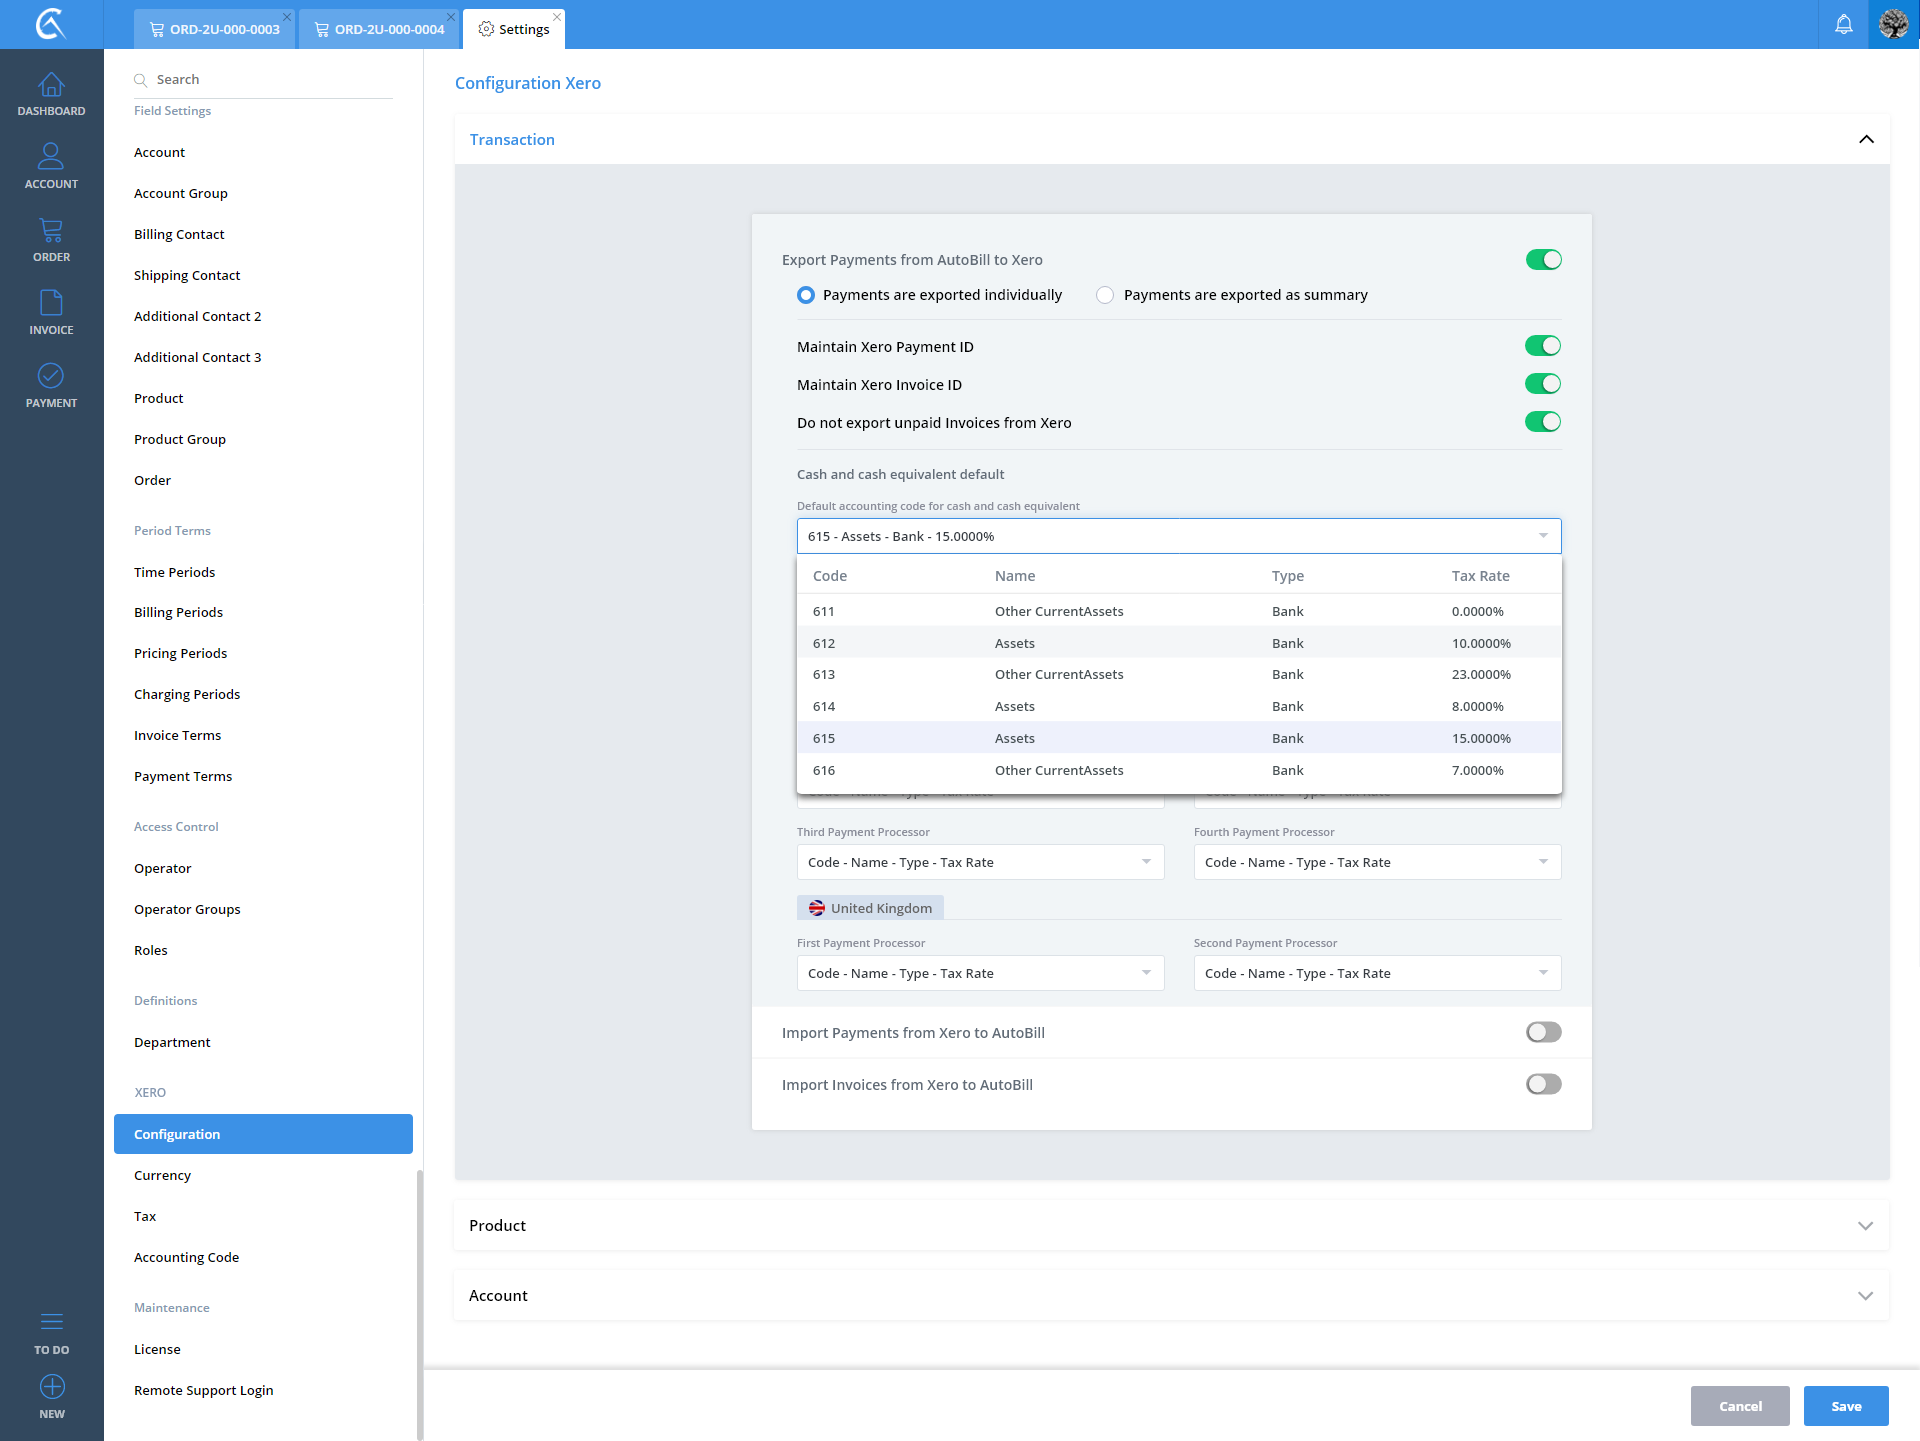Click the Save button
The width and height of the screenshot is (1920, 1441).
(1845, 1406)
